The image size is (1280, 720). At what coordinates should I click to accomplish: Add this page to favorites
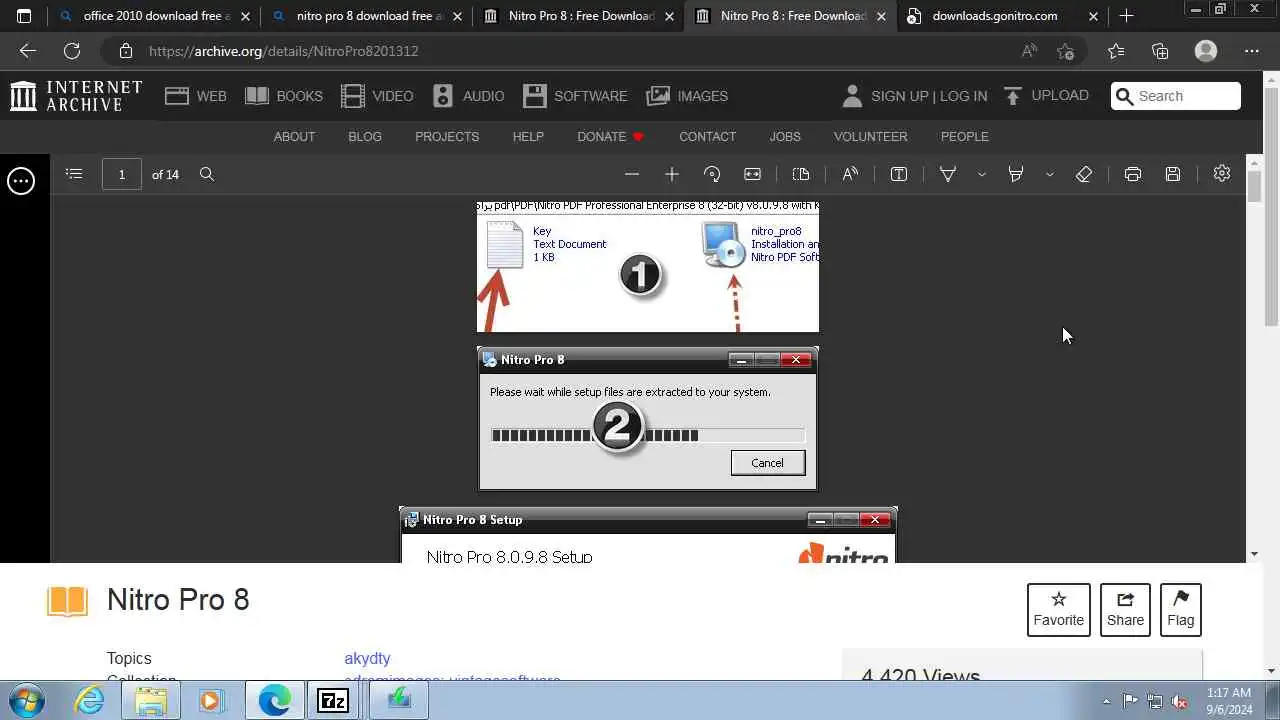pos(1066,51)
